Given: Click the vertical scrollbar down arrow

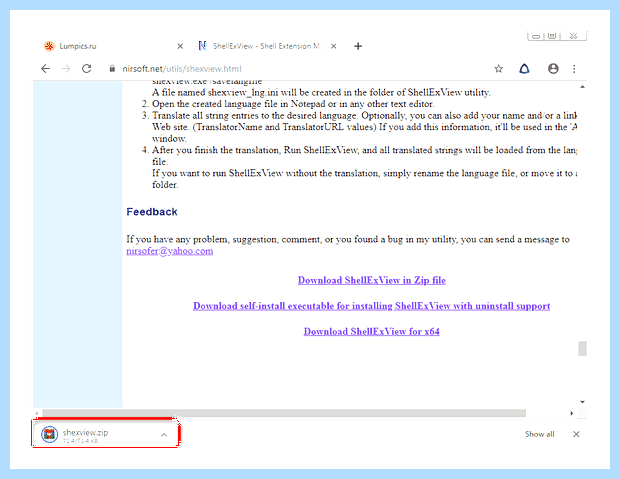Looking at the screenshot, I should 582,402.
